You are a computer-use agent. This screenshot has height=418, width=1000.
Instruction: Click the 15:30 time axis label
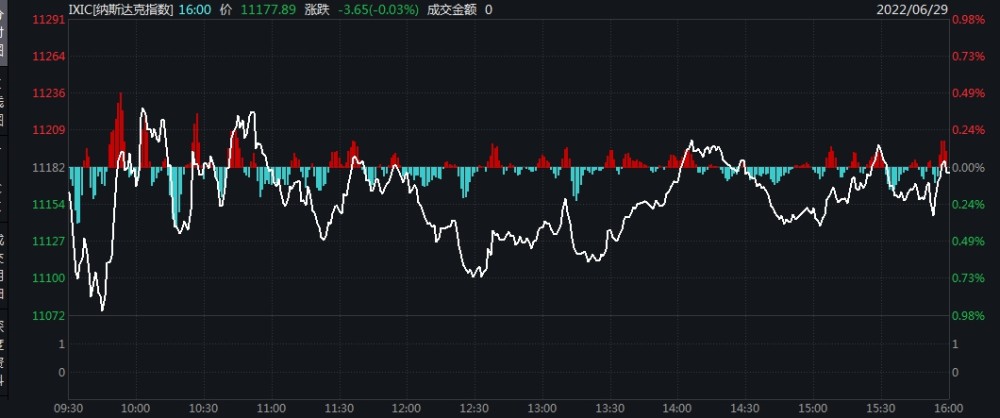(881, 408)
